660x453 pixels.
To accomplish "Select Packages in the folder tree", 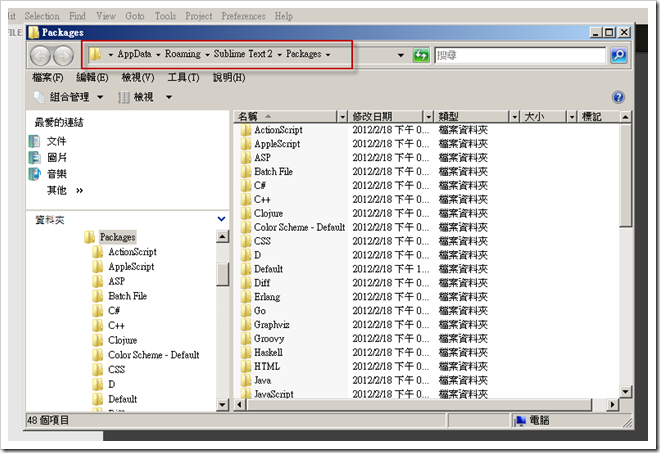I will (x=117, y=237).
